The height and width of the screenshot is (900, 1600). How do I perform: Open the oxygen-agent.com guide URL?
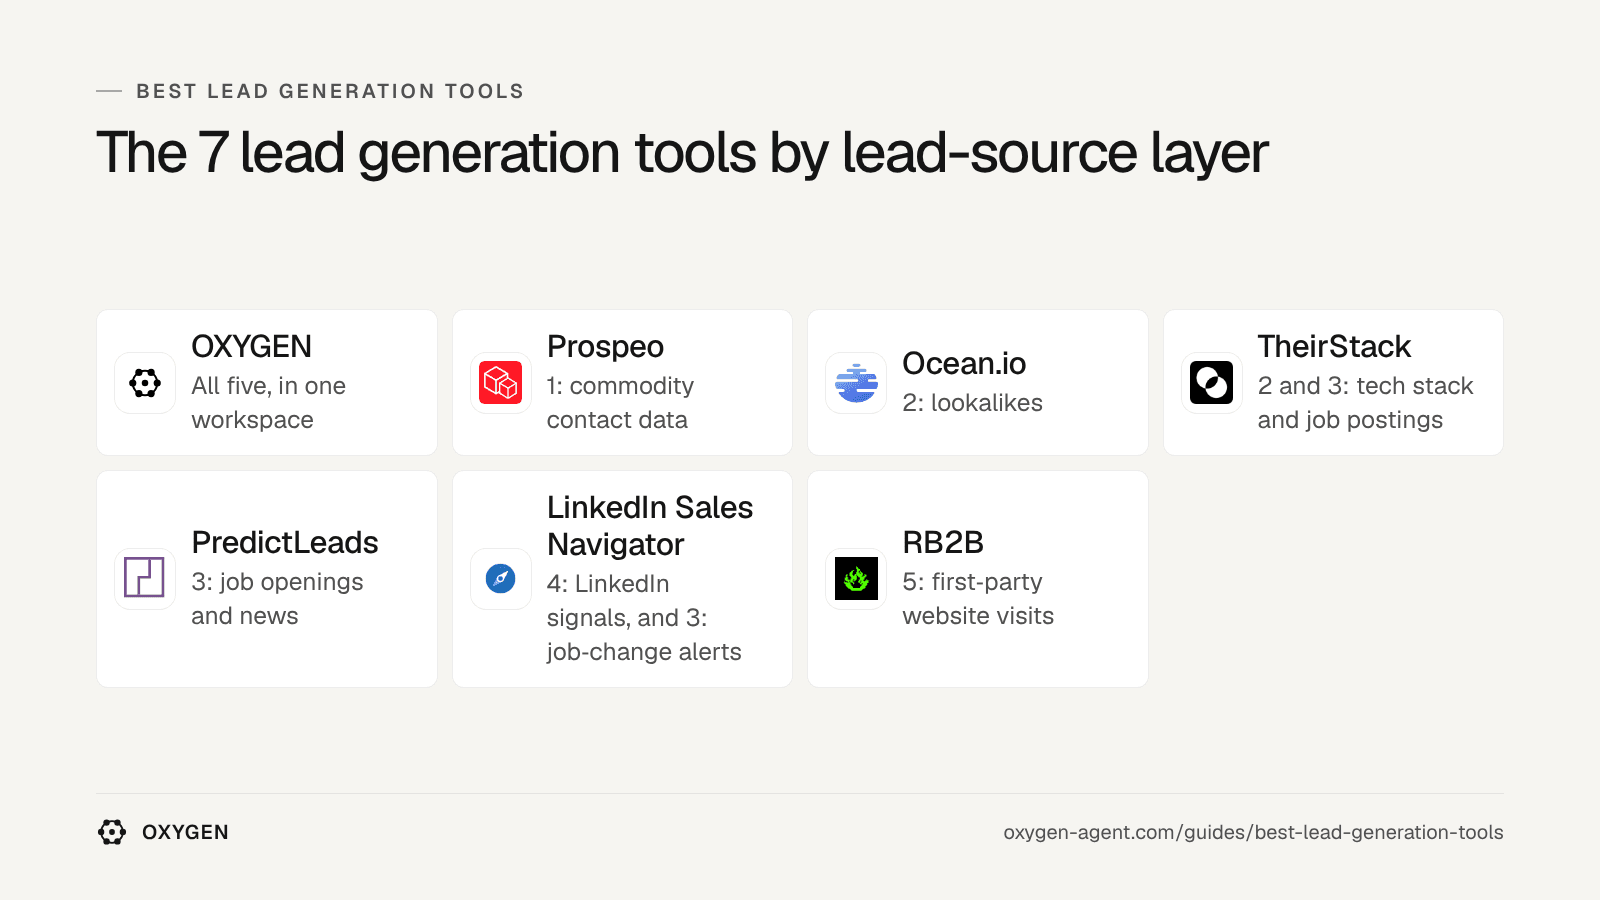(x=1253, y=832)
